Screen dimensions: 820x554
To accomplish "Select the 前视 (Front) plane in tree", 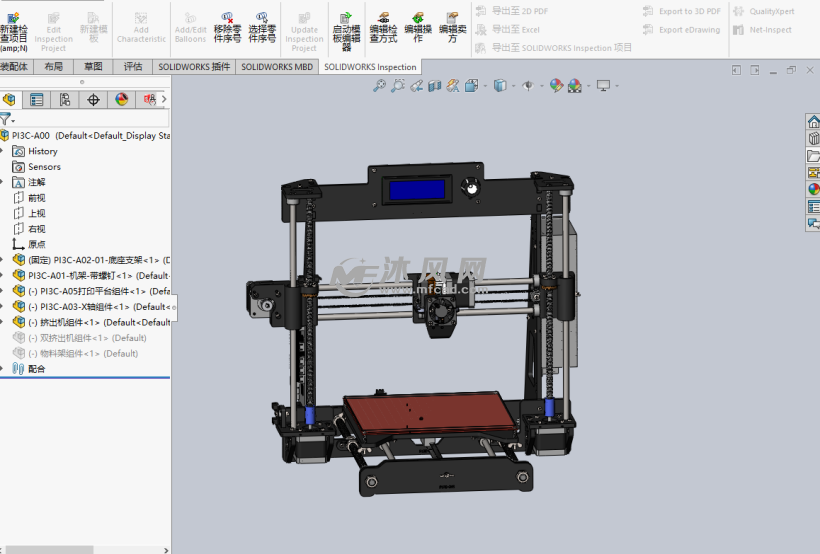I will click(29, 198).
